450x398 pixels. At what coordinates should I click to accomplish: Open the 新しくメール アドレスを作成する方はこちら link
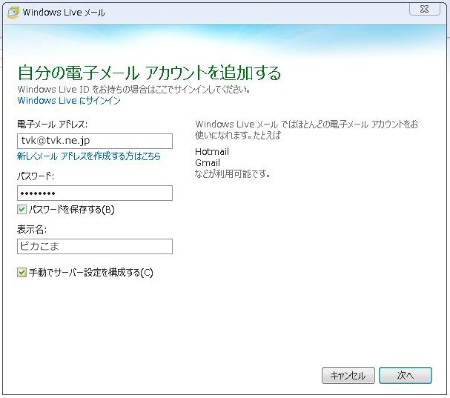point(89,156)
